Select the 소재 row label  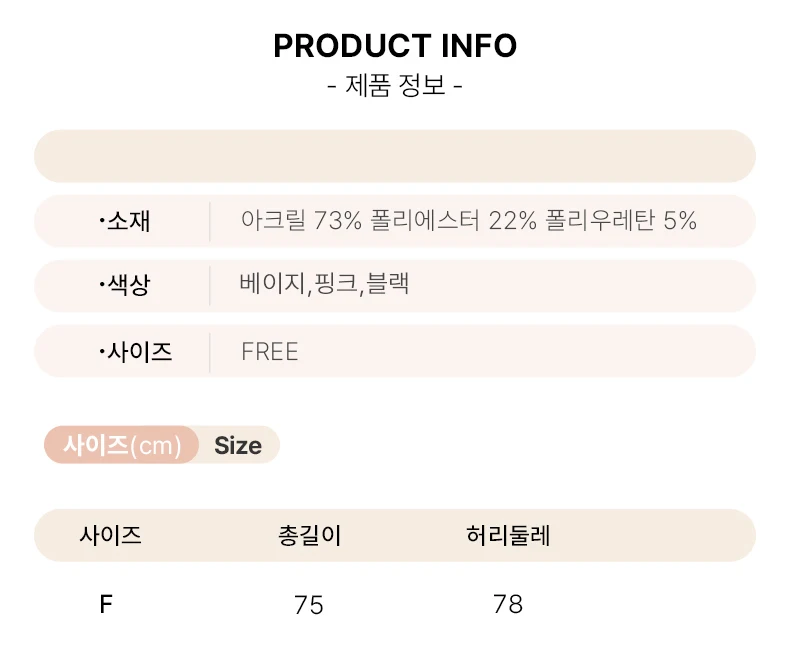point(126,221)
